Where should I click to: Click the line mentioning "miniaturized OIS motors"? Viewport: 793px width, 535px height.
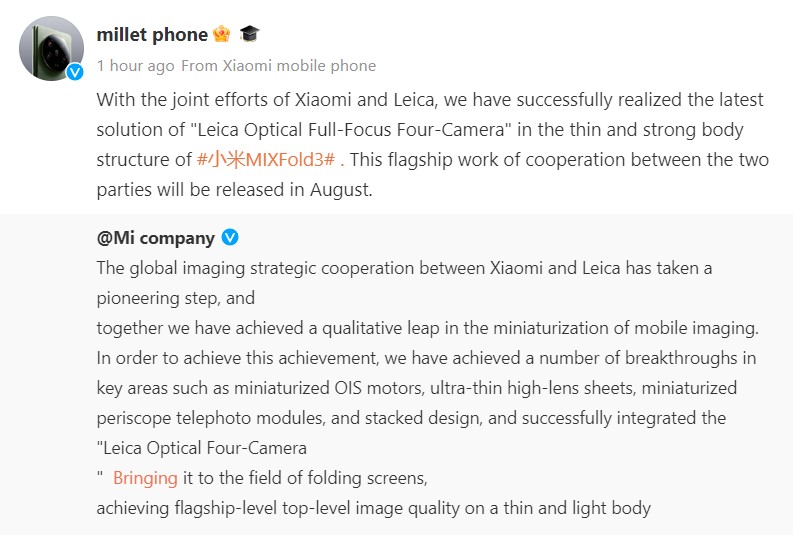coord(417,388)
